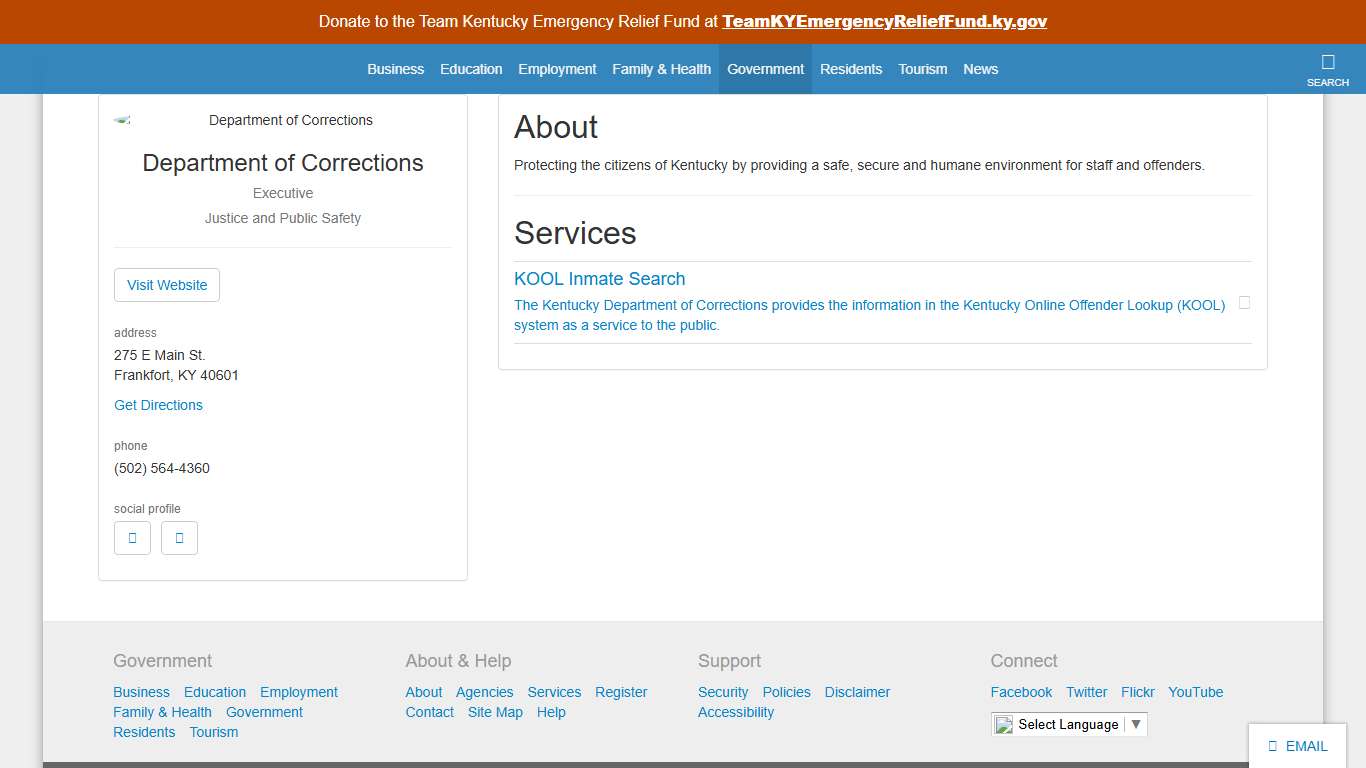Open the Government menu in navigation
This screenshot has height=768, width=1366.
point(765,69)
